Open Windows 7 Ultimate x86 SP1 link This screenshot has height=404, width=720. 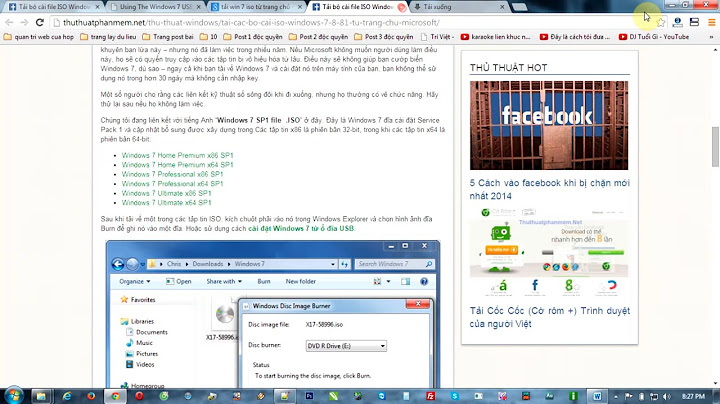[166, 193]
